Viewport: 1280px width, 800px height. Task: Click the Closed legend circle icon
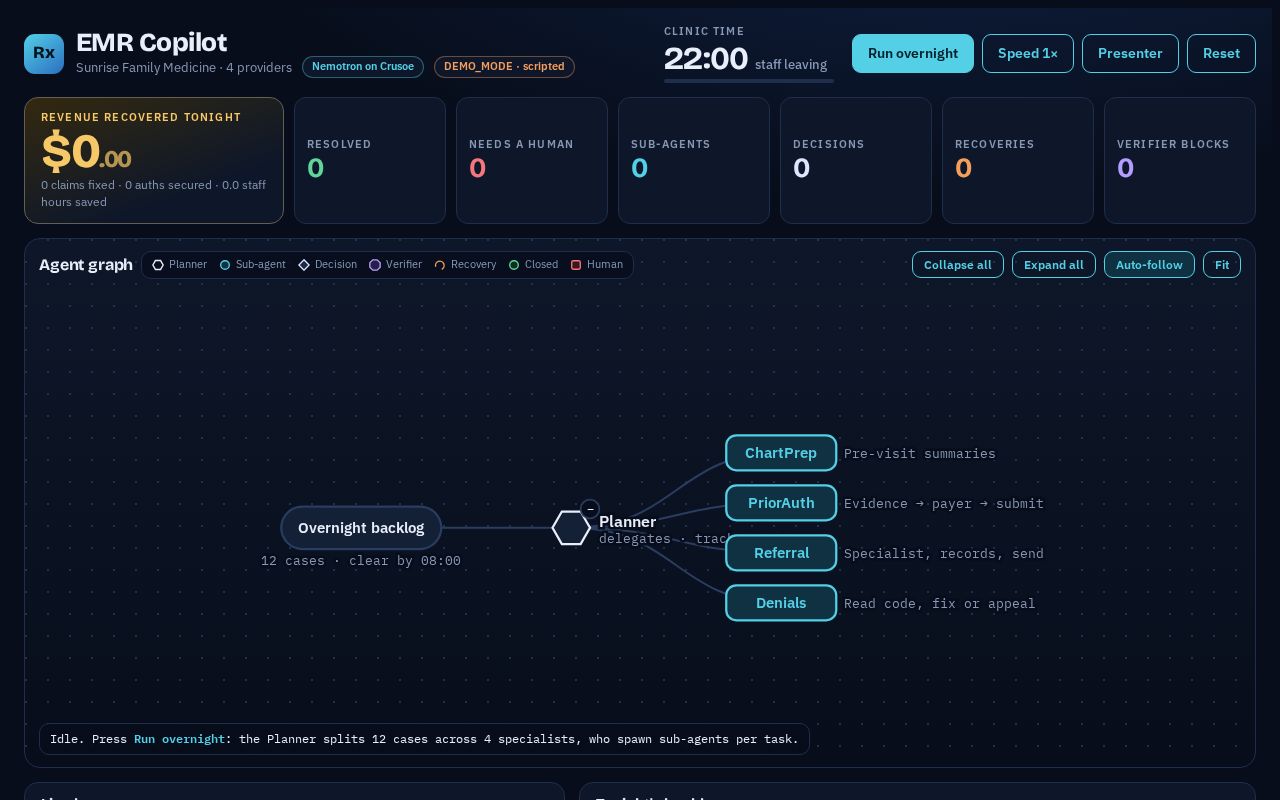click(x=514, y=265)
